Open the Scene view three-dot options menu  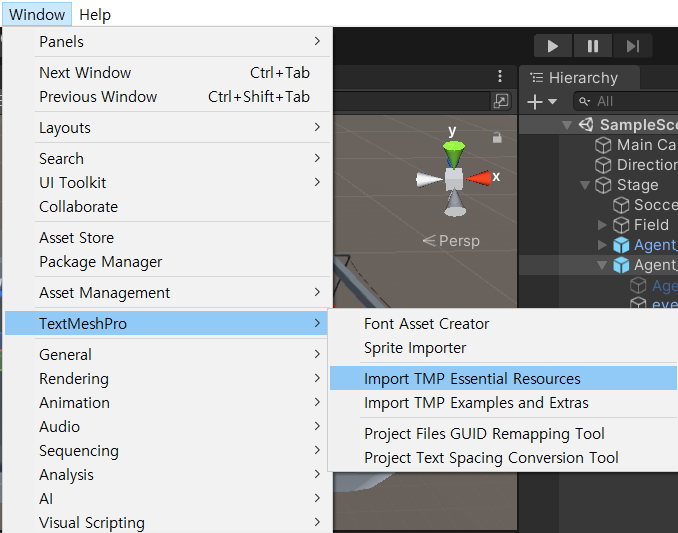(x=500, y=77)
